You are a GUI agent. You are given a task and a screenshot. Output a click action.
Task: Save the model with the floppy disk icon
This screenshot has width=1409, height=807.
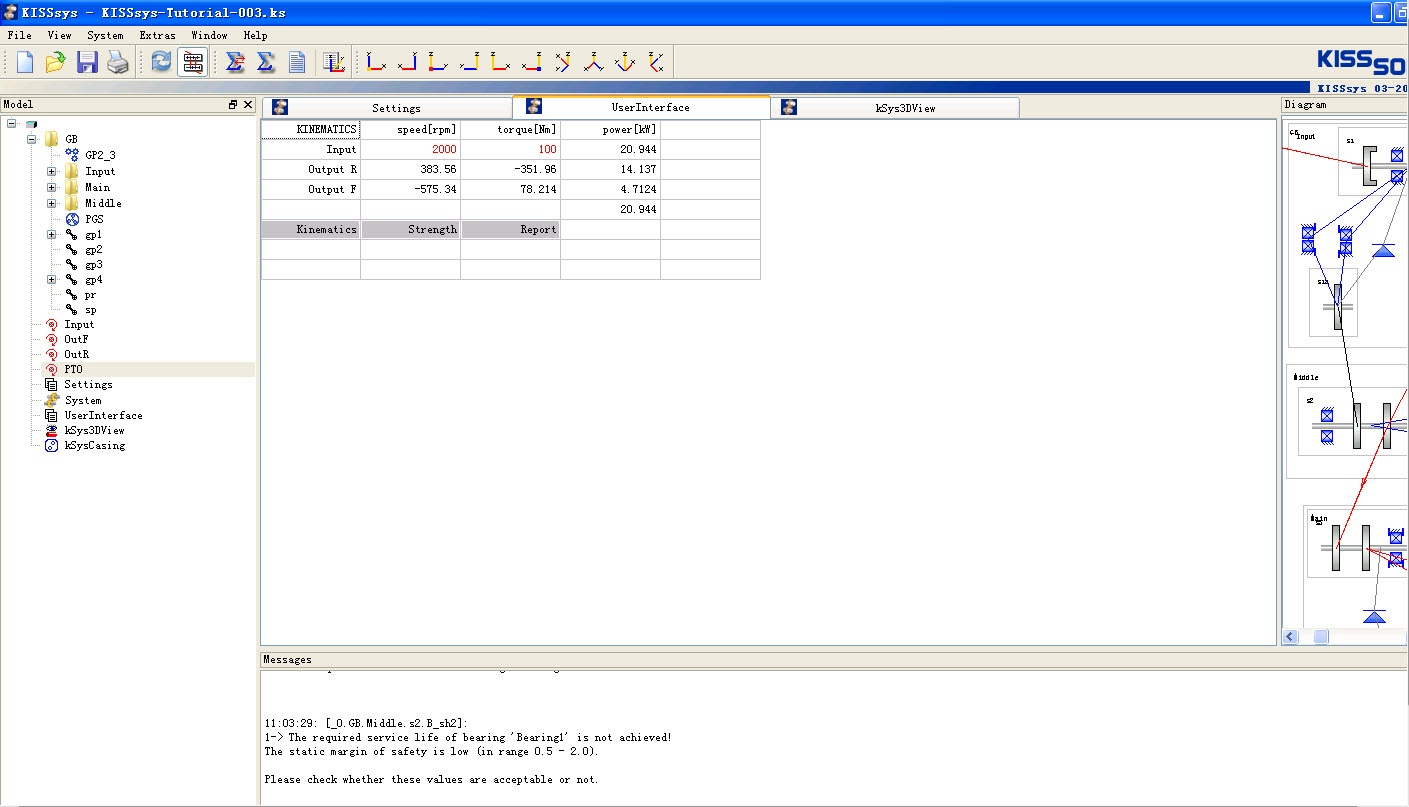tap(87, 62)
